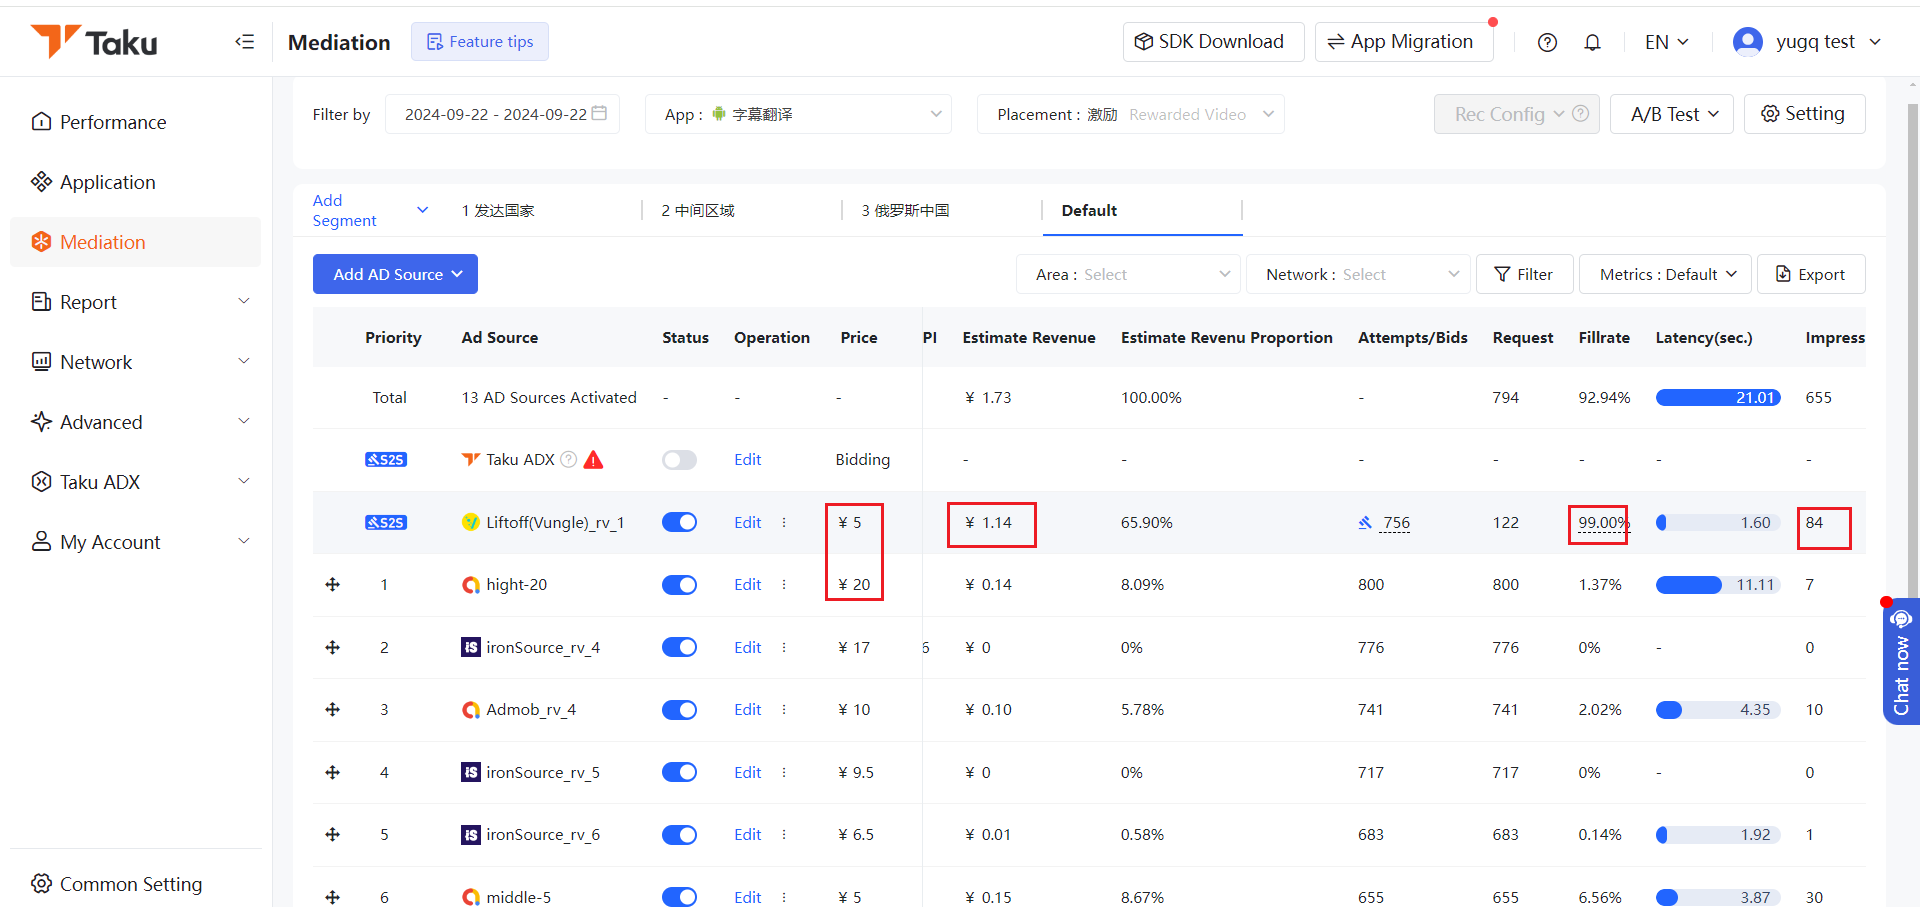
Task: Click the calendar icon in date filter
Action: pyautogui.click(x=599, y=113)
